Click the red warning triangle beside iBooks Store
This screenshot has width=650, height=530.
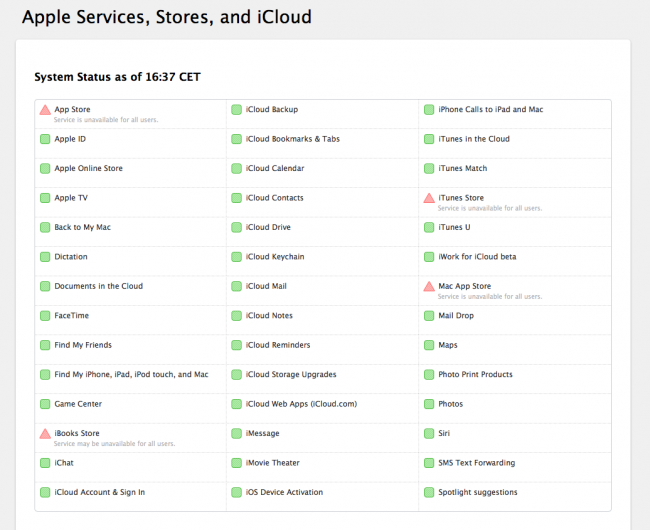coord(45,434)
